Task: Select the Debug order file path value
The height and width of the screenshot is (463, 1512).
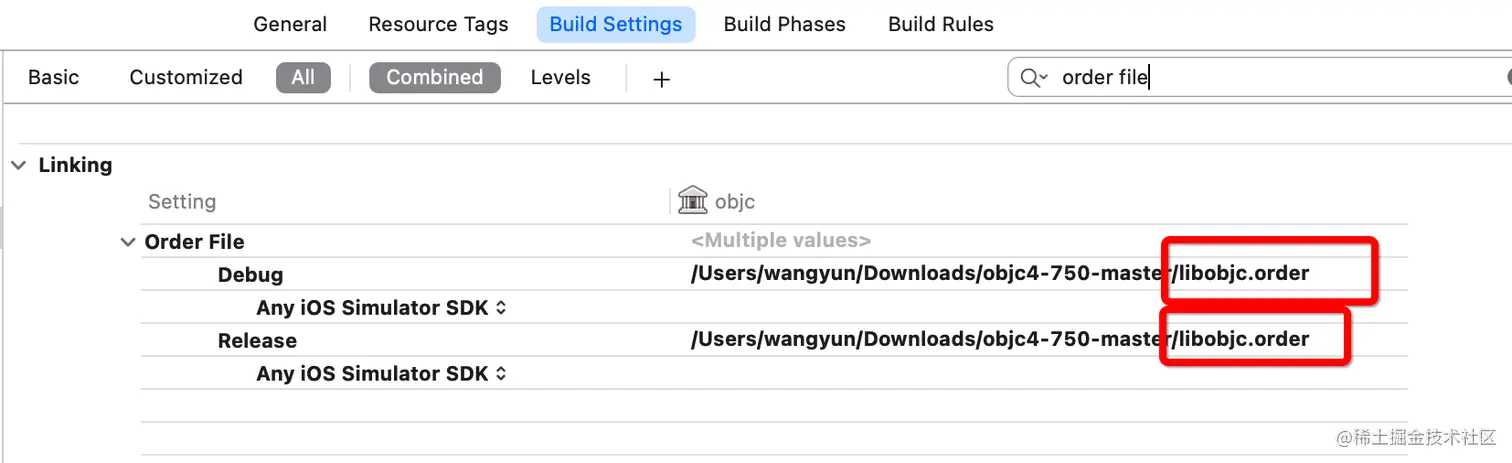Action: [x=999, y=274]
